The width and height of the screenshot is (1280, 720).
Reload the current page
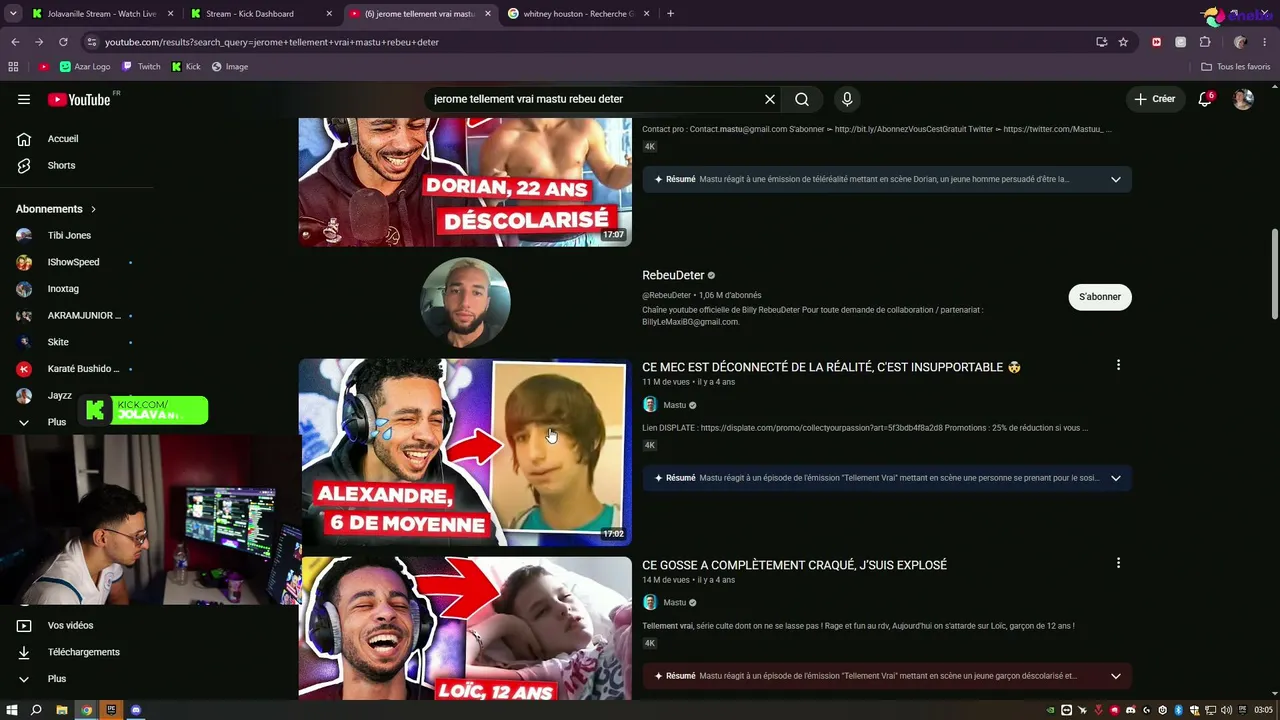click(x=63, y=42)
